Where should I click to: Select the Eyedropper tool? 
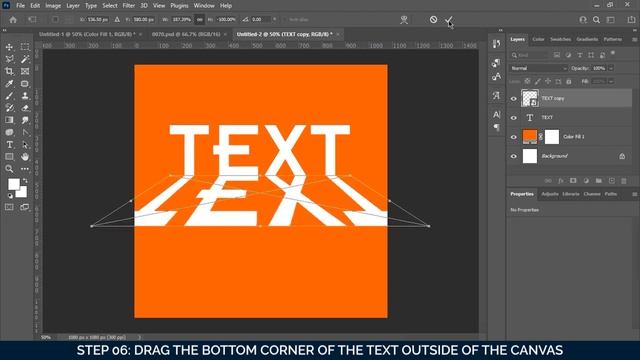pyautogui.click(x=9, y=84)
